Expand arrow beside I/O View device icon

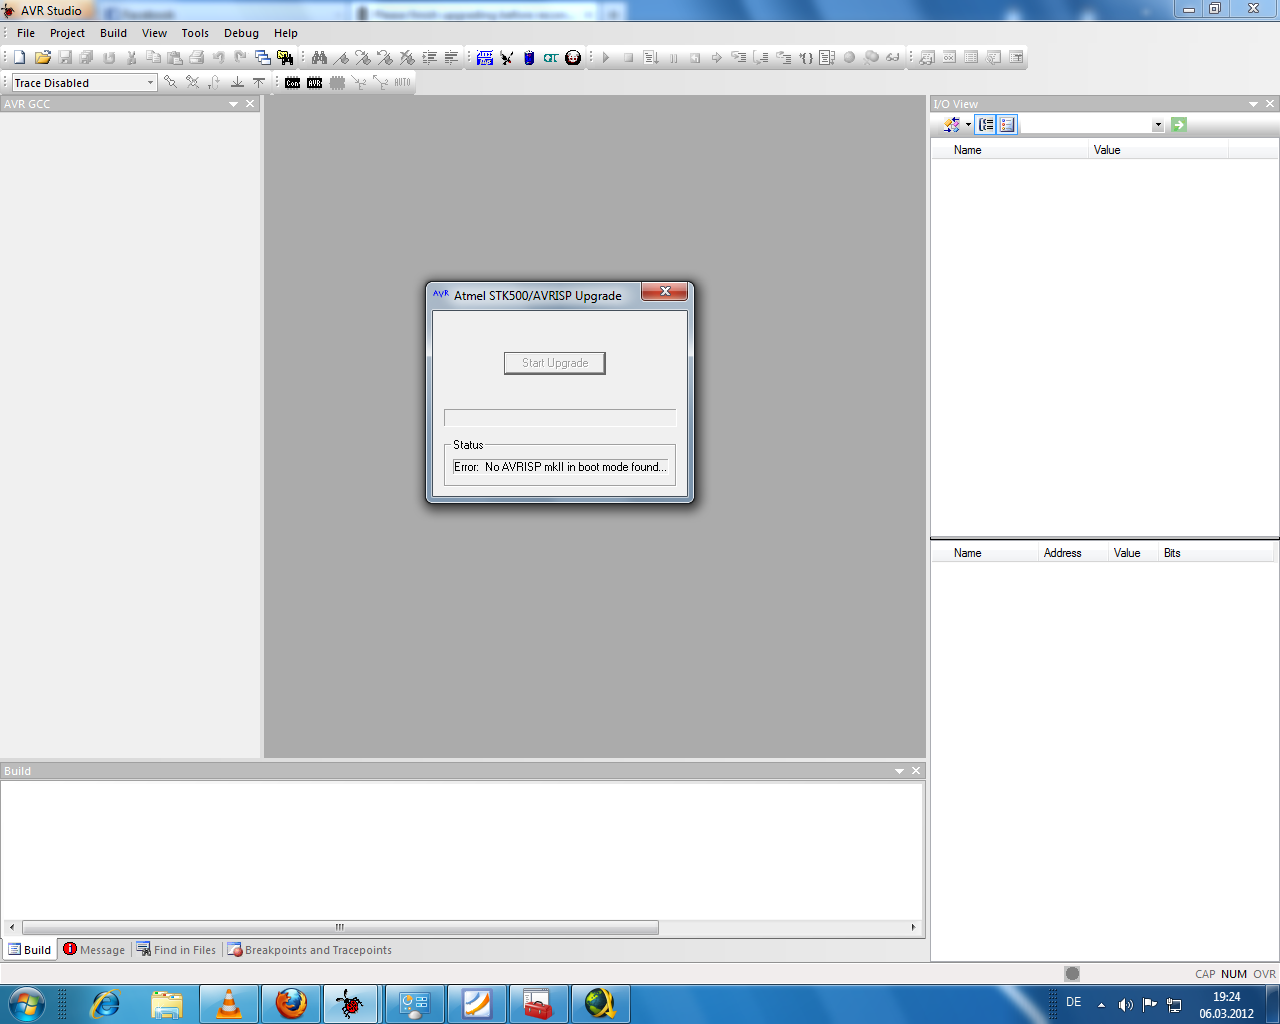pos(968,125)
